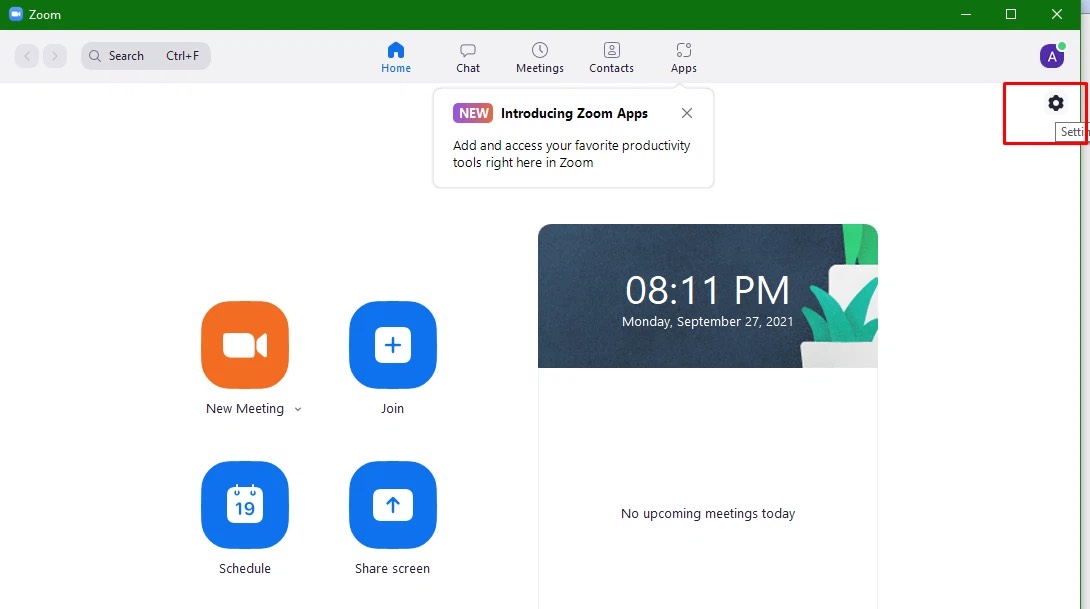Open the Schedule calendar button
1090x609 pixels.
coord(245,505)
